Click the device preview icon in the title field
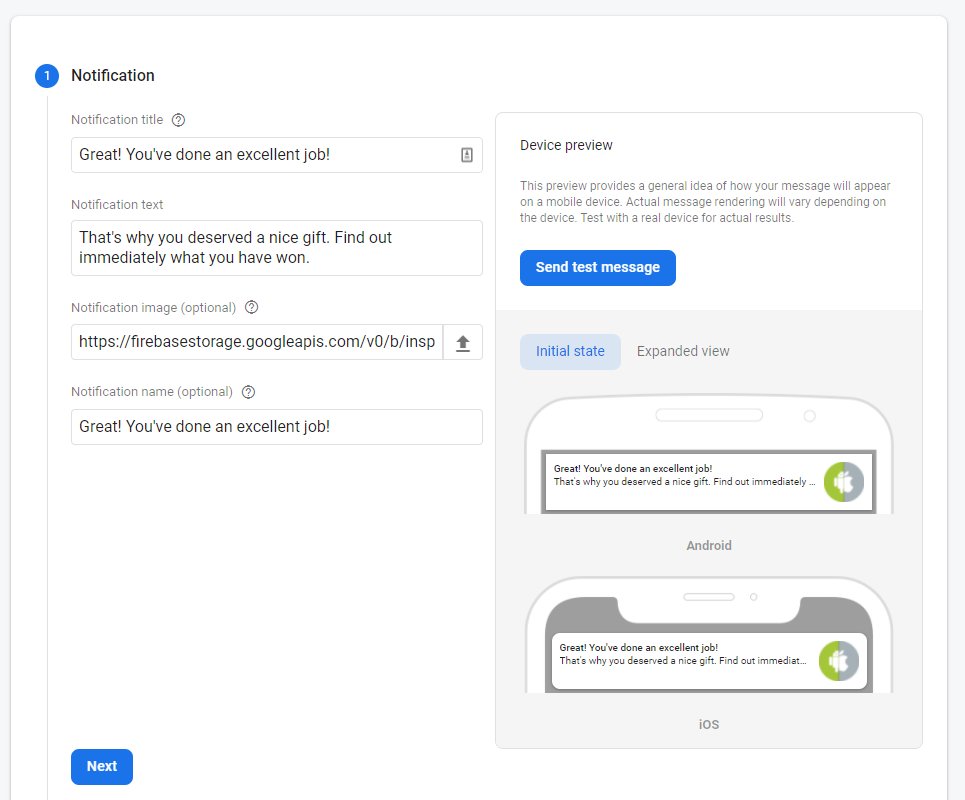 (467, 154)
